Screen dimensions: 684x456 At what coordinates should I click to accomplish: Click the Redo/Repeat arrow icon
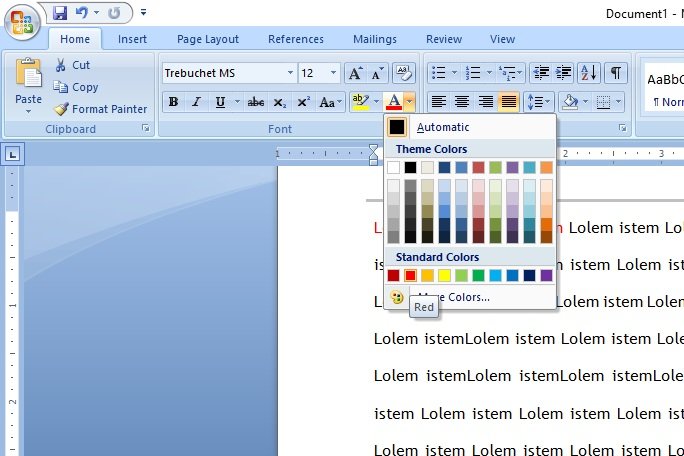click(x=114, y=13)
